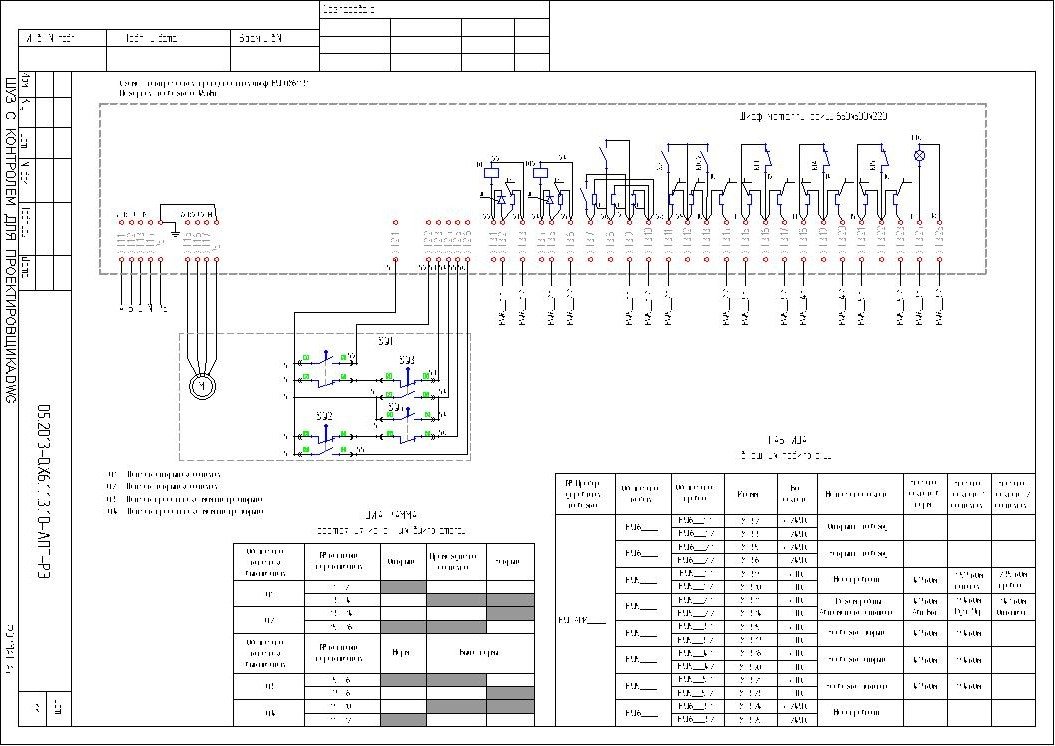Click the last legend line

tap(184, 511)
